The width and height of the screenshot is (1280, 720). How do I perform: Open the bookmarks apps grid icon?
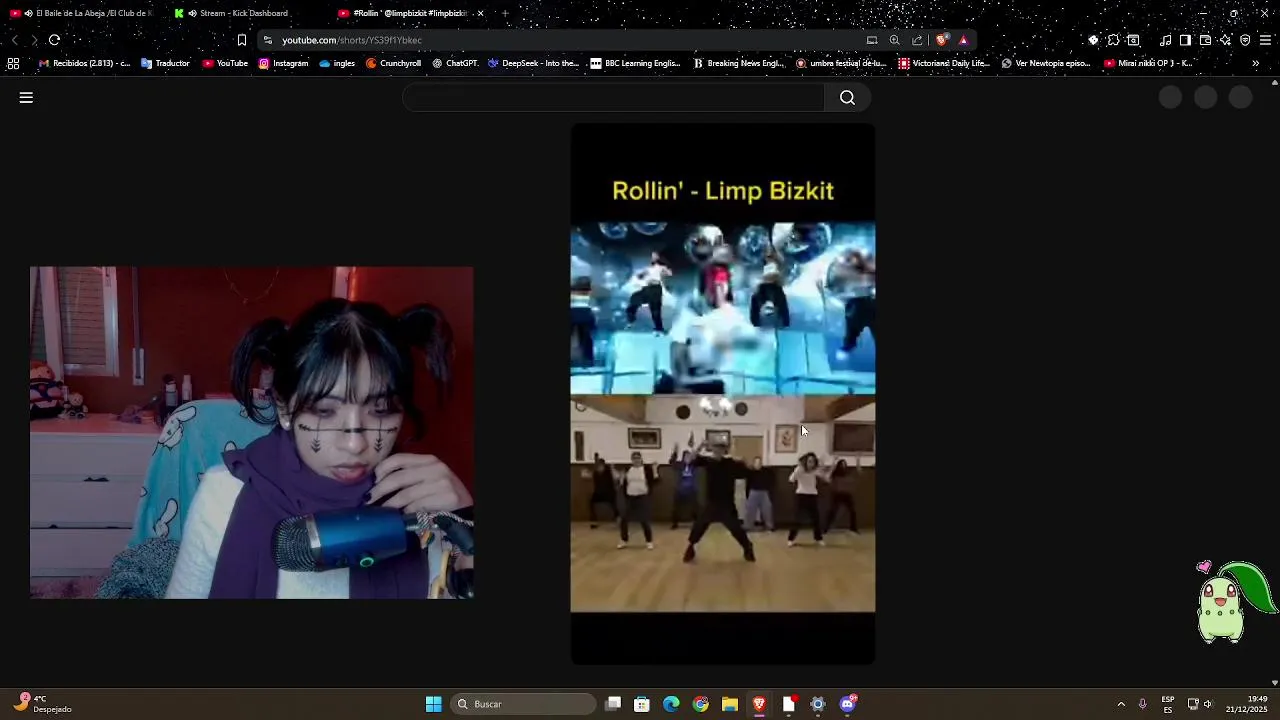pyautogui.click(x=13, y=63)
